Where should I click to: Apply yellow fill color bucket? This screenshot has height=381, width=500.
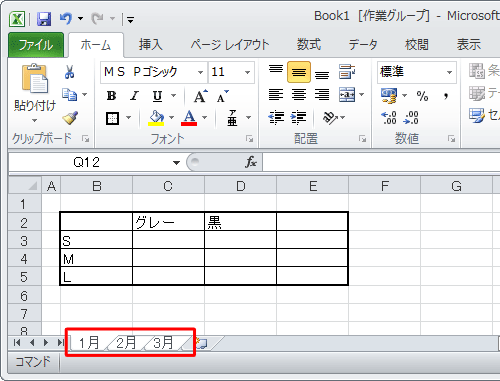[x=156, y=118]
